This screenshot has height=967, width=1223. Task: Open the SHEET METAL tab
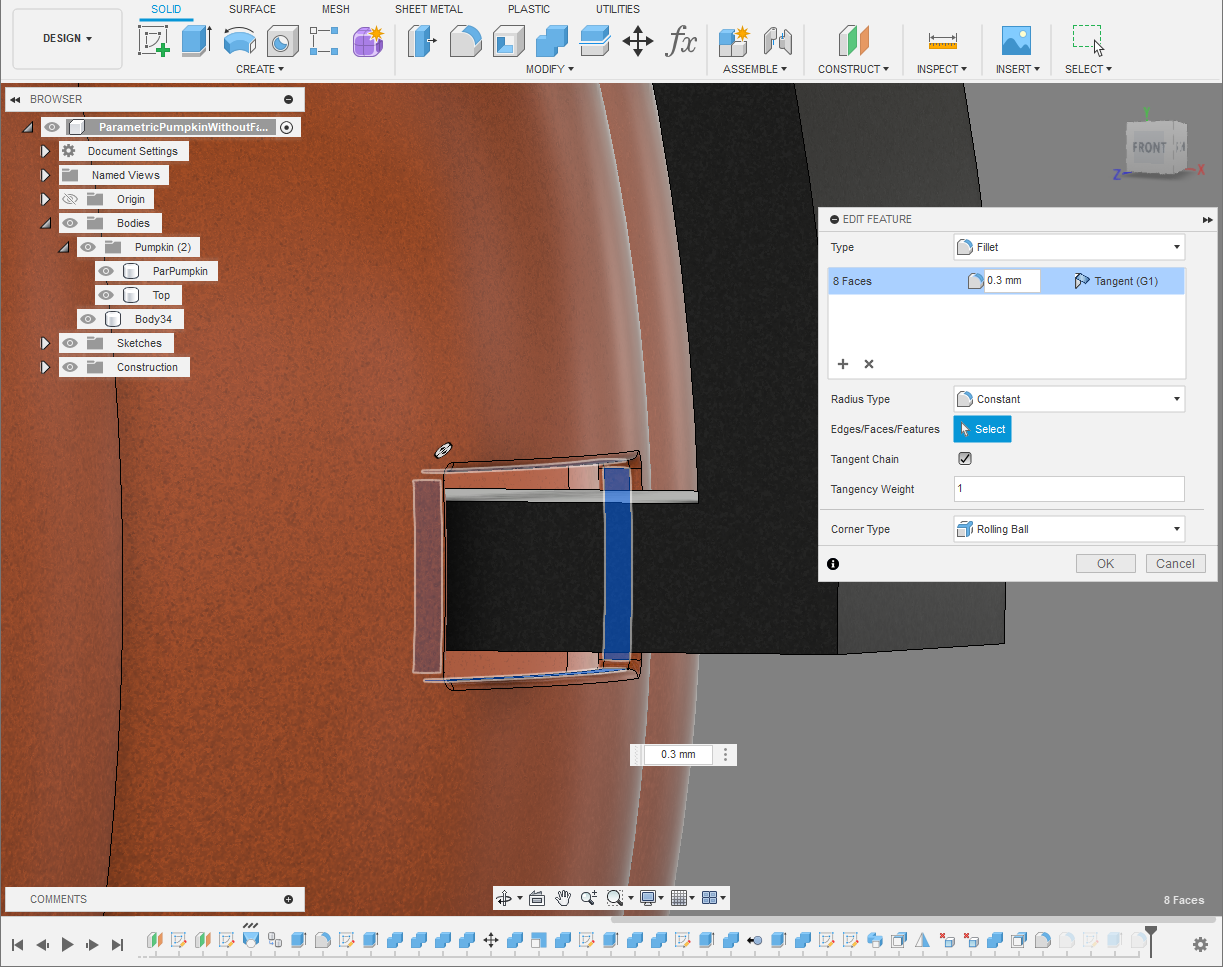429,9
